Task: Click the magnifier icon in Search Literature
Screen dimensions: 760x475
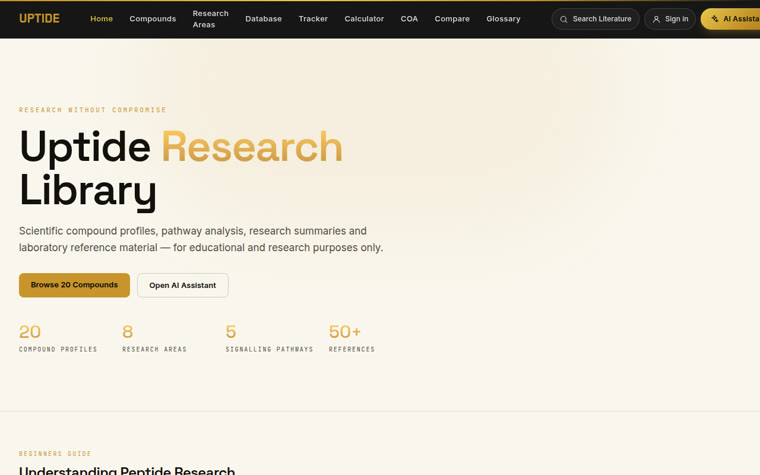Action: (563, 19)
